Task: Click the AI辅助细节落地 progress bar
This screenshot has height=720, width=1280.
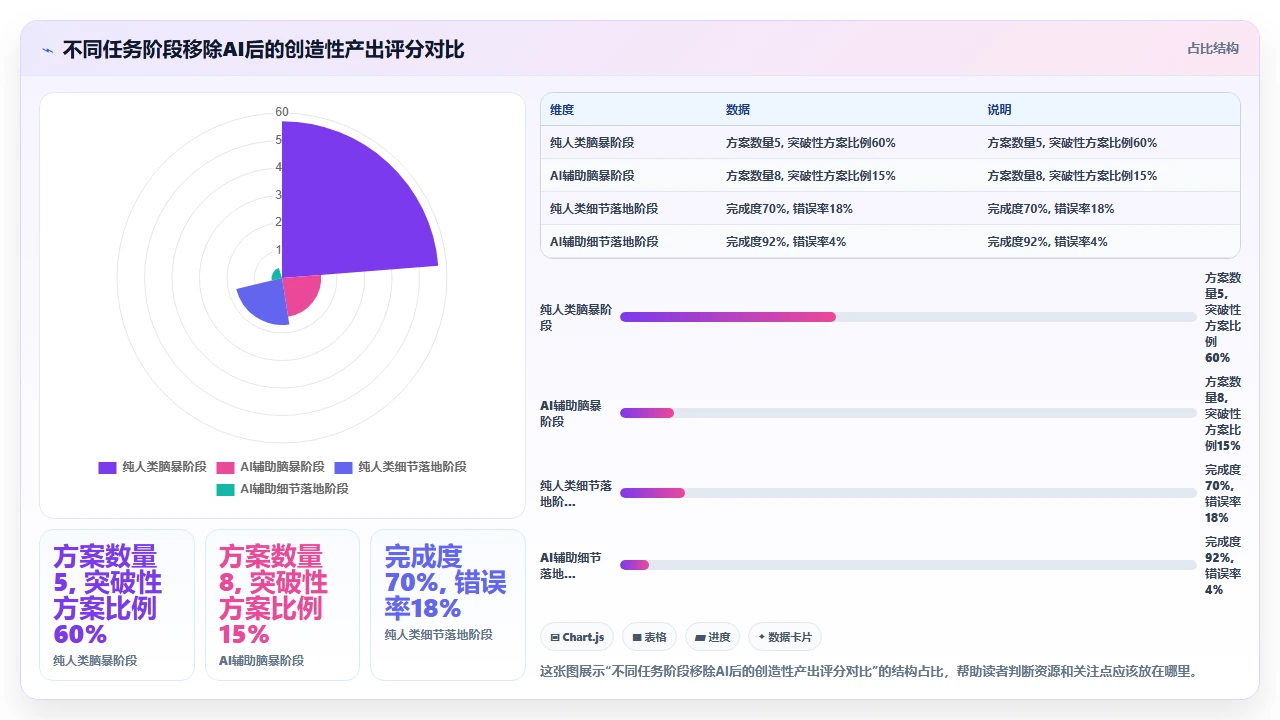Action: click(x=908, y=565)
